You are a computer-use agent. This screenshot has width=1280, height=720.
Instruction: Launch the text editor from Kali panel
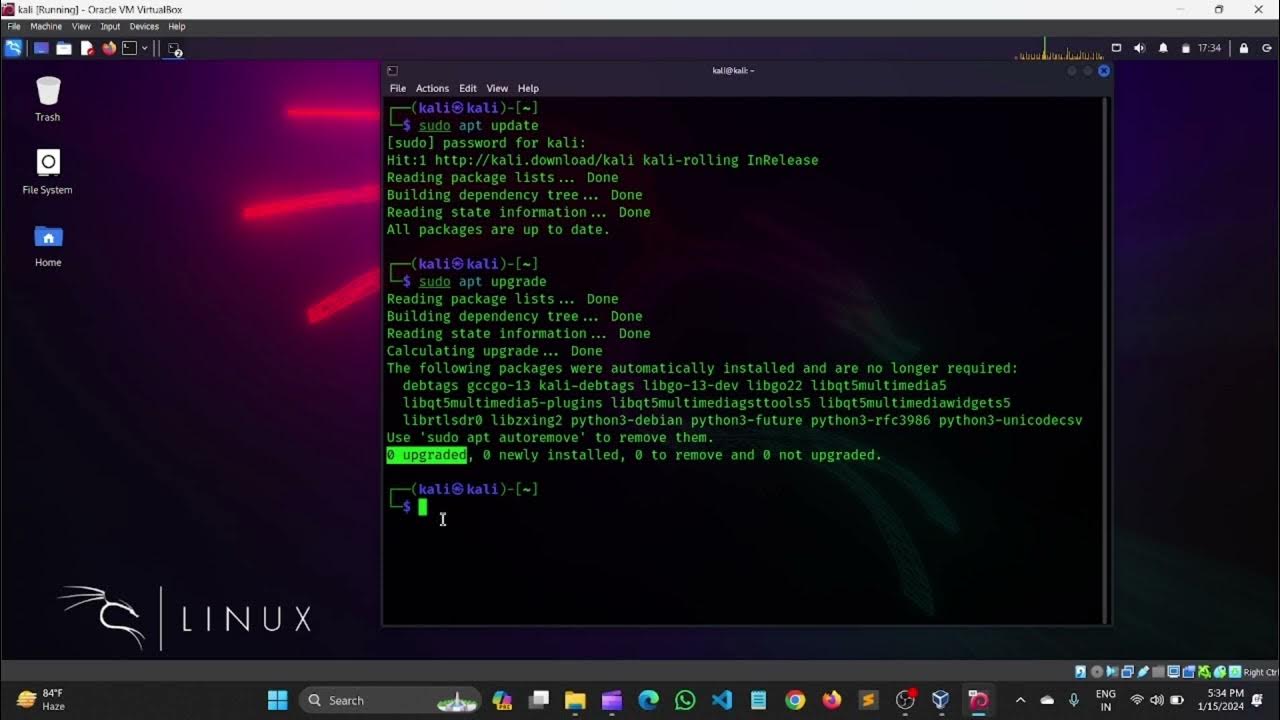tap(87, 48)
